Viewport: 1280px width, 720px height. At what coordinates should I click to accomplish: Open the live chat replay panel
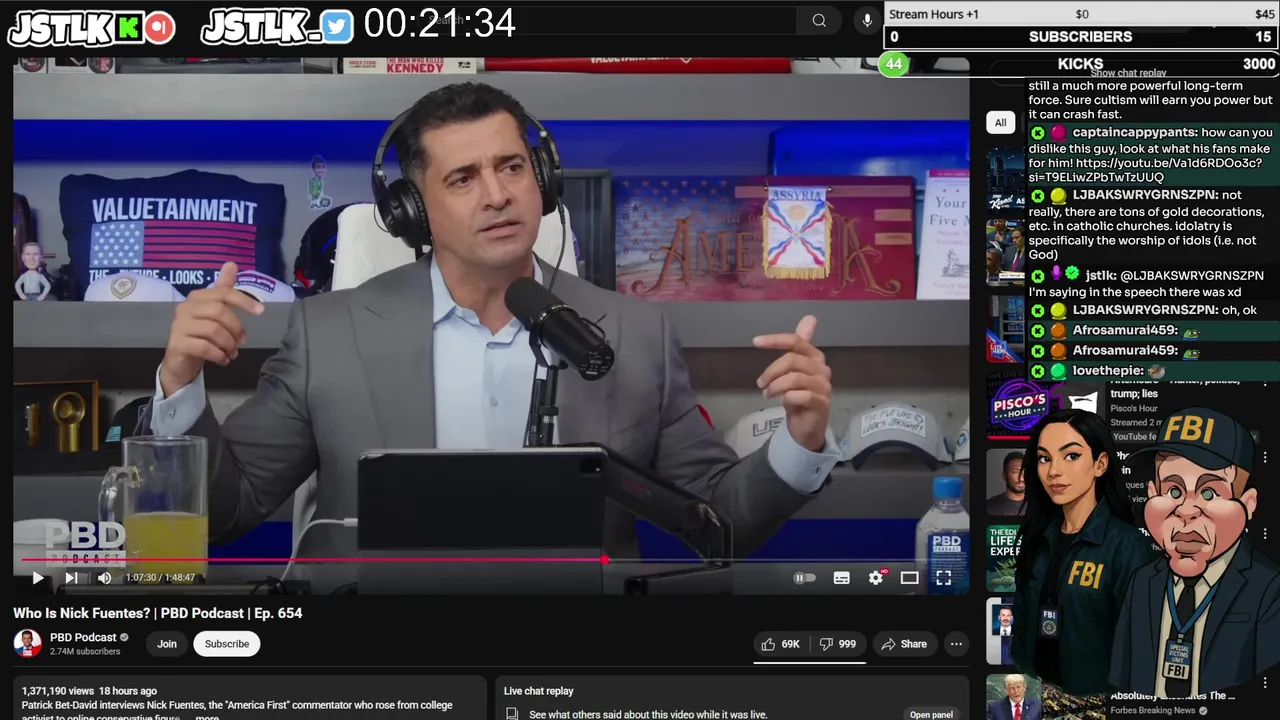point(931,715)
